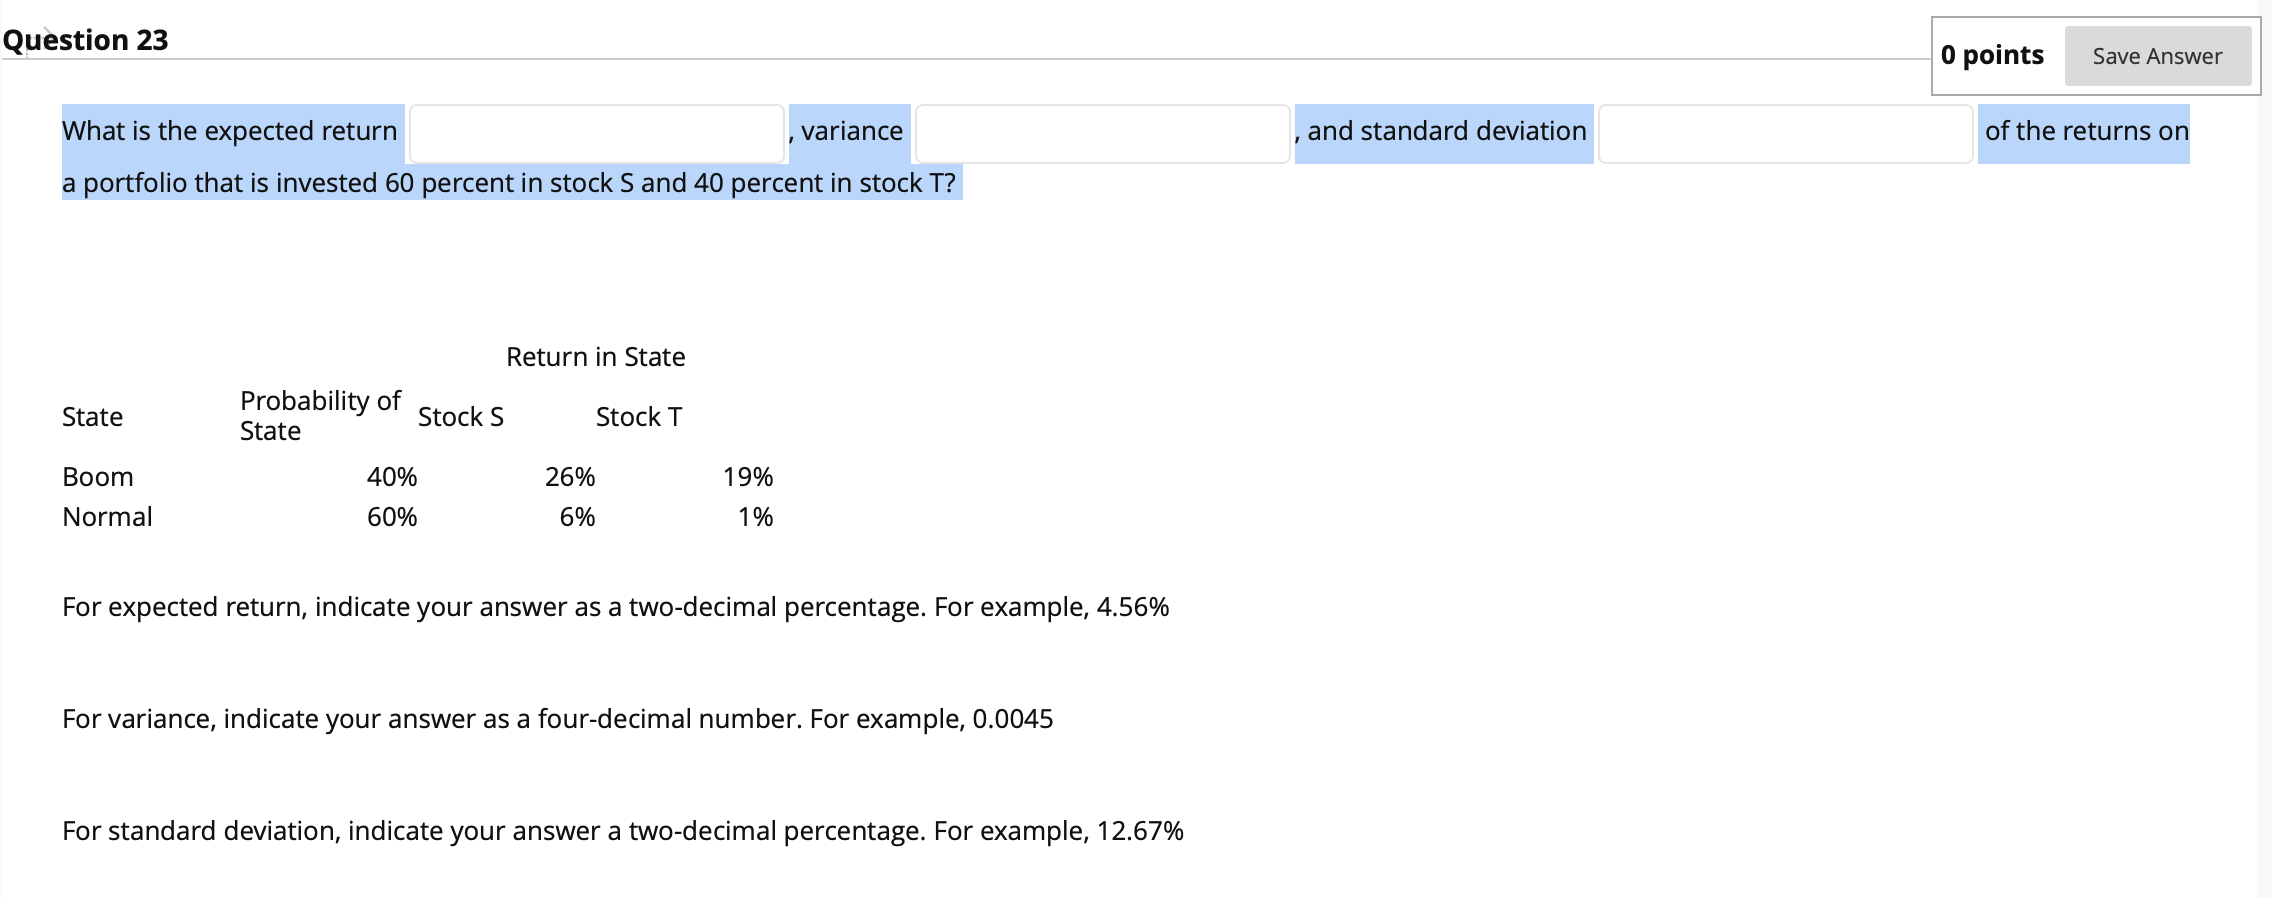Click inside the standard deviation input field
Viewport: 2272px width, 898px height.
click(1785, 134)
